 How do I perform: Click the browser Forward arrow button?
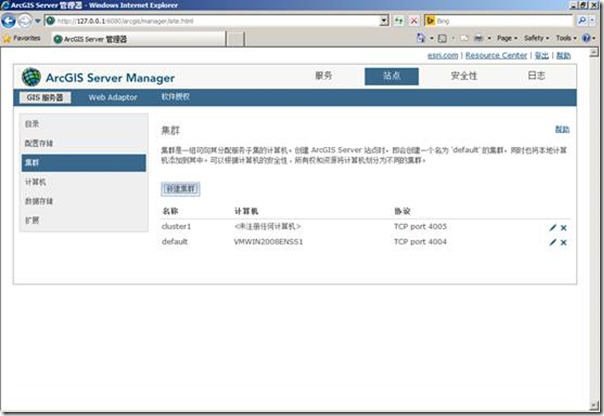click(25, 21)
